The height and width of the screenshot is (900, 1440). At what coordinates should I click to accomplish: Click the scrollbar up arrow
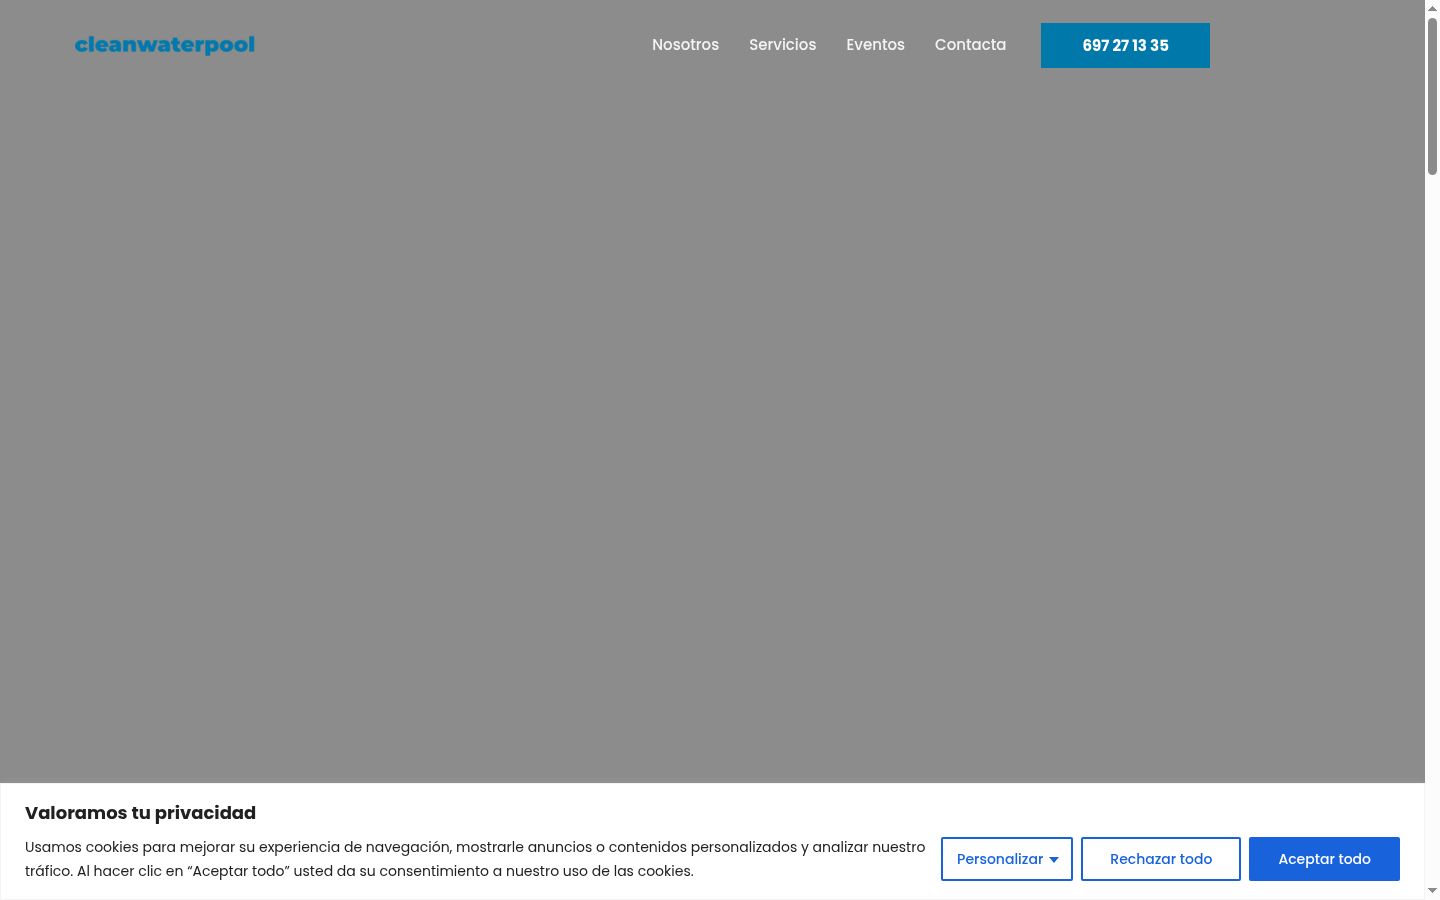point(1432,8)
